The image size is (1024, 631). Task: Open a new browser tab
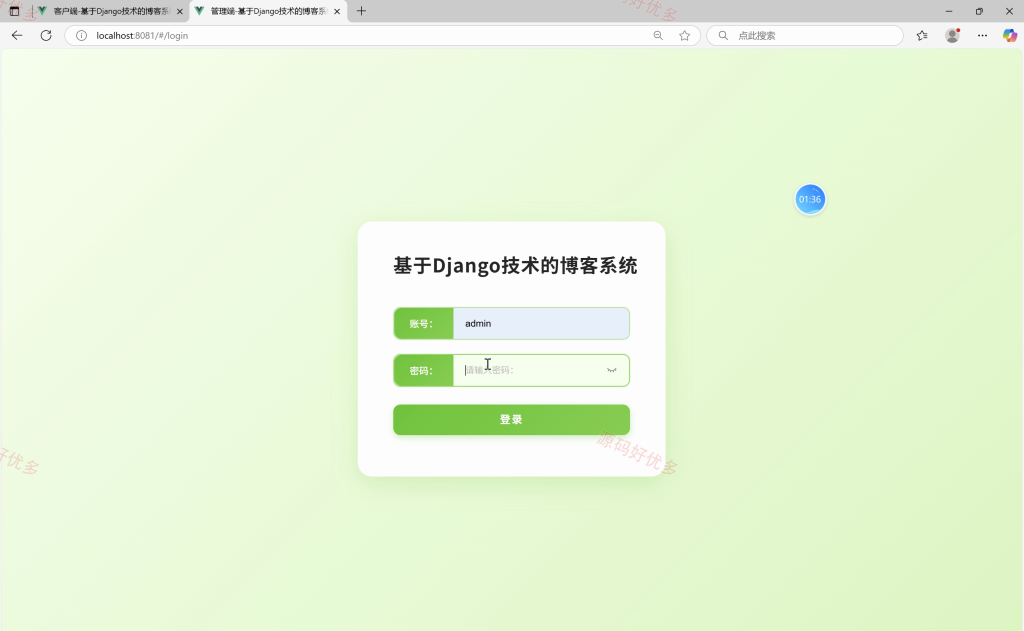click(x=361, y=11)
